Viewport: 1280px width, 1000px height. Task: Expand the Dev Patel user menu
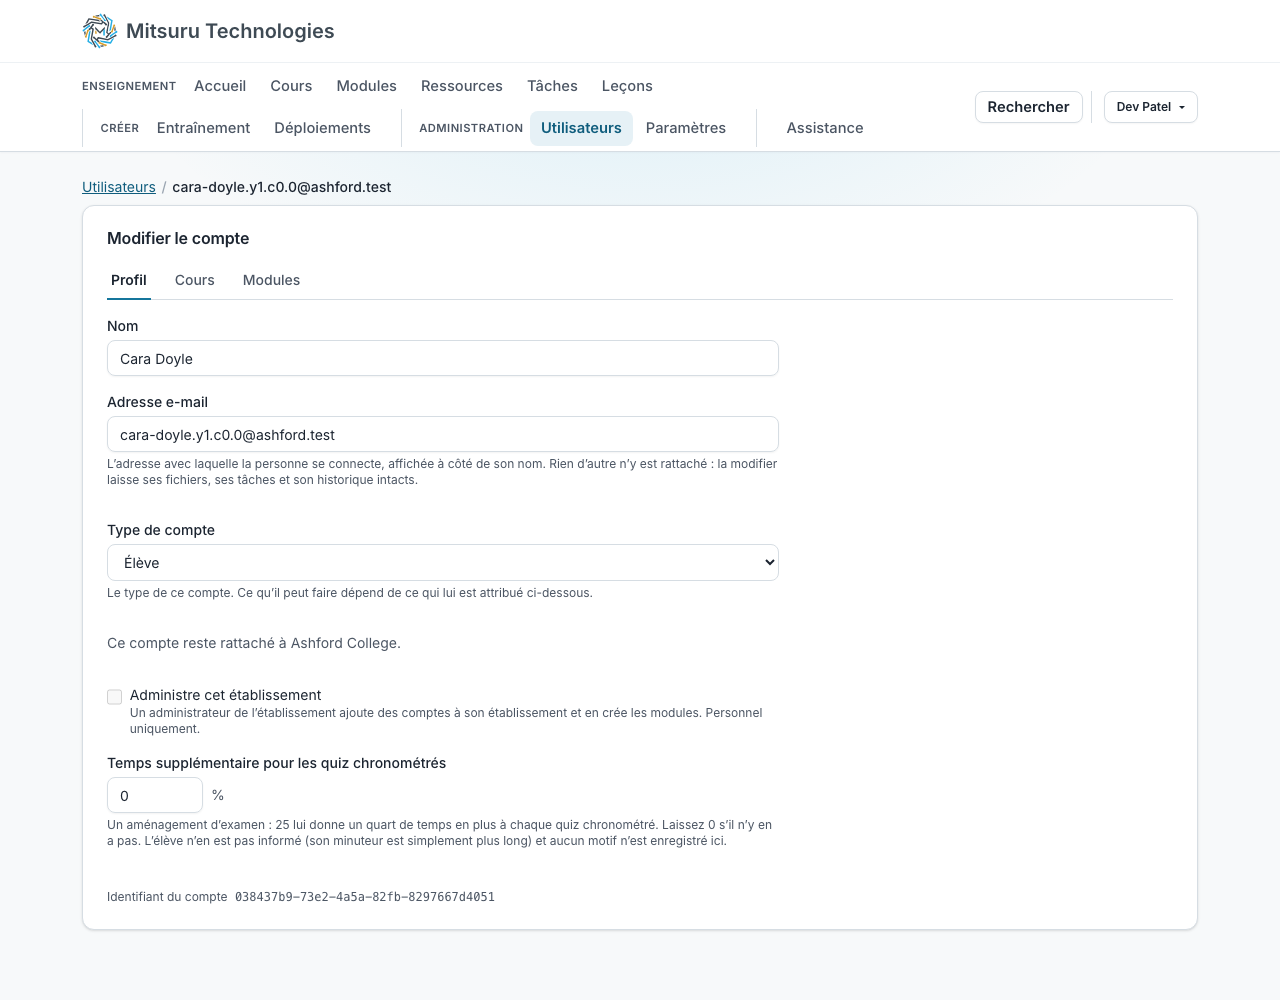1151,107
